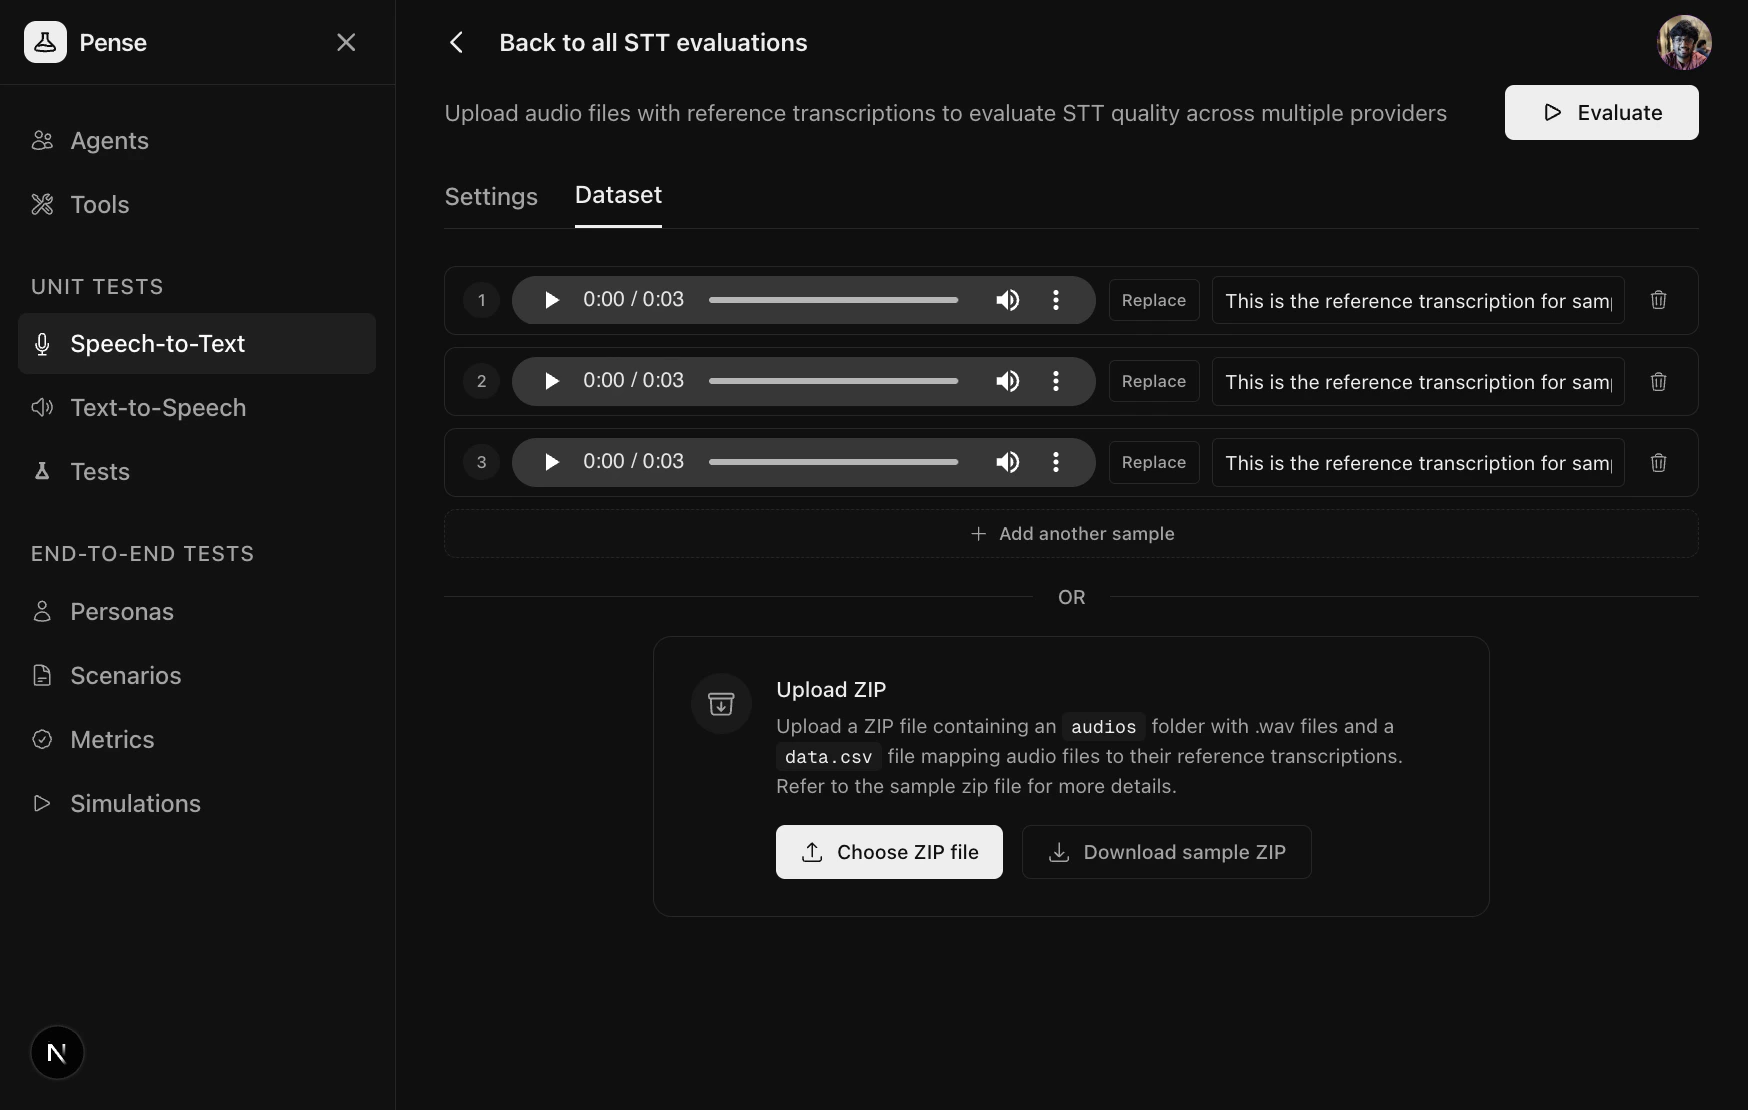This screenshot has width=1748, height=1110.
Task: Switch to the Settings tab
Action: coord(490,197)
